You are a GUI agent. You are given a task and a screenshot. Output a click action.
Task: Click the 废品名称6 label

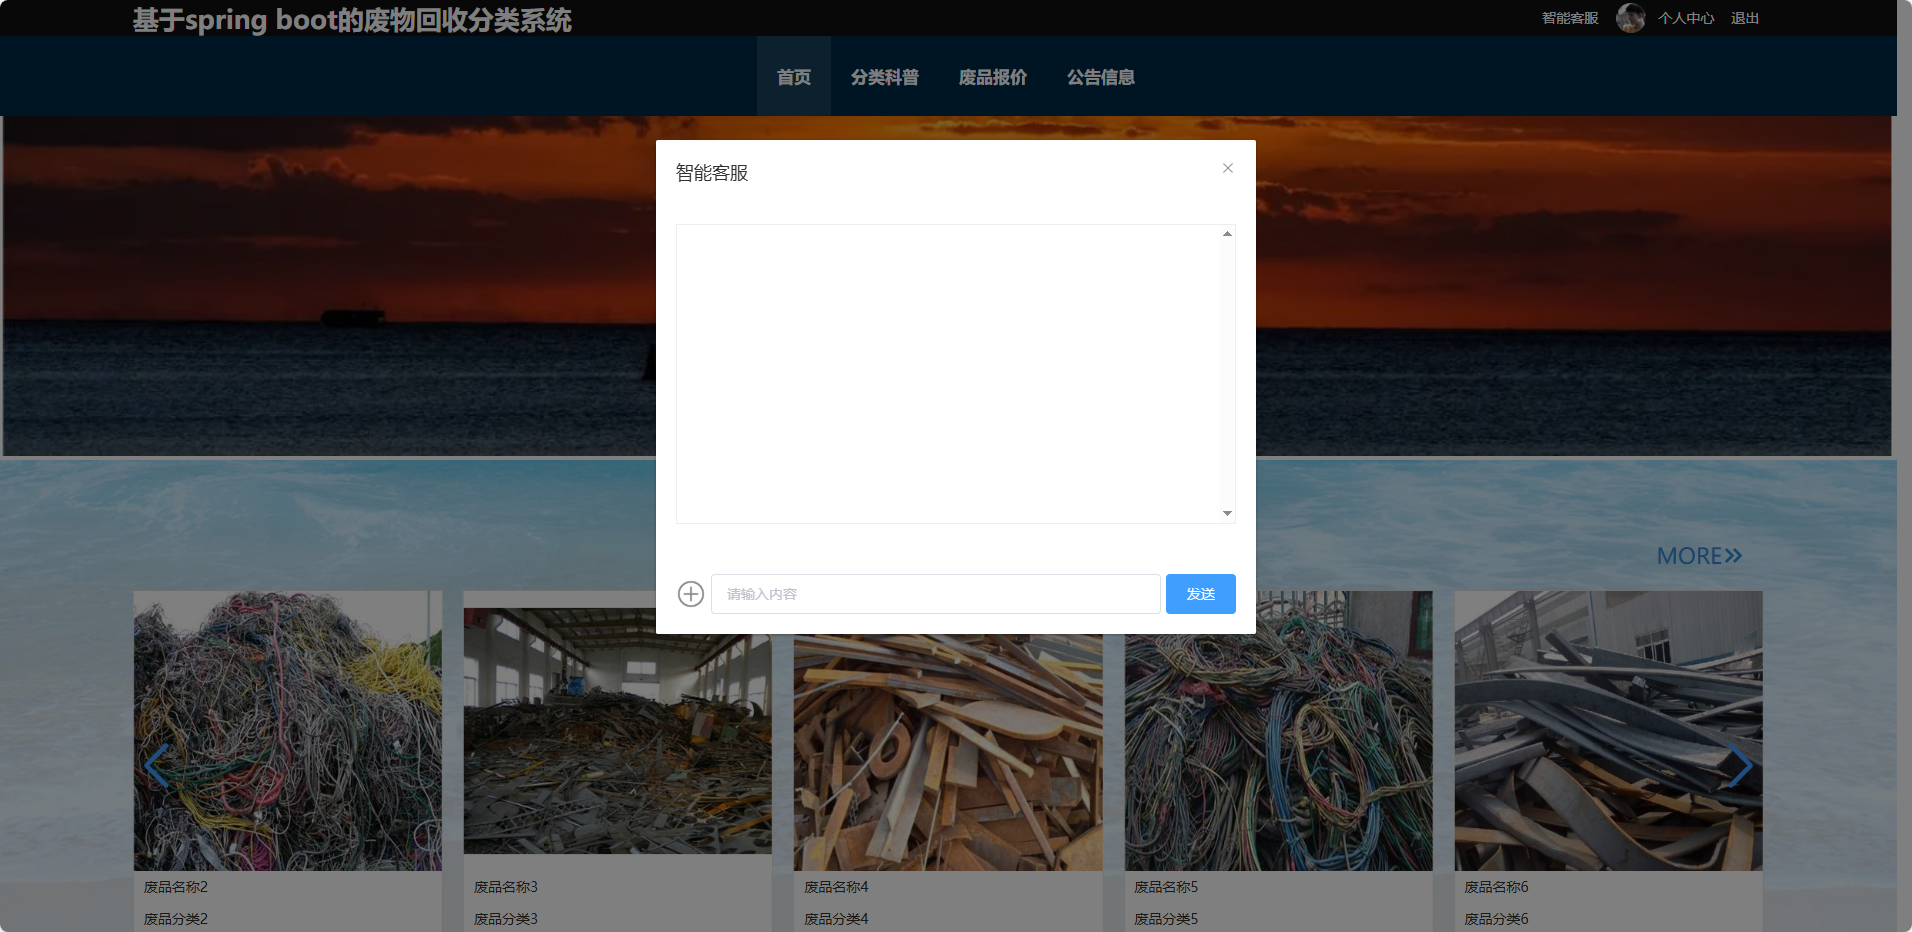point(1496,887)
